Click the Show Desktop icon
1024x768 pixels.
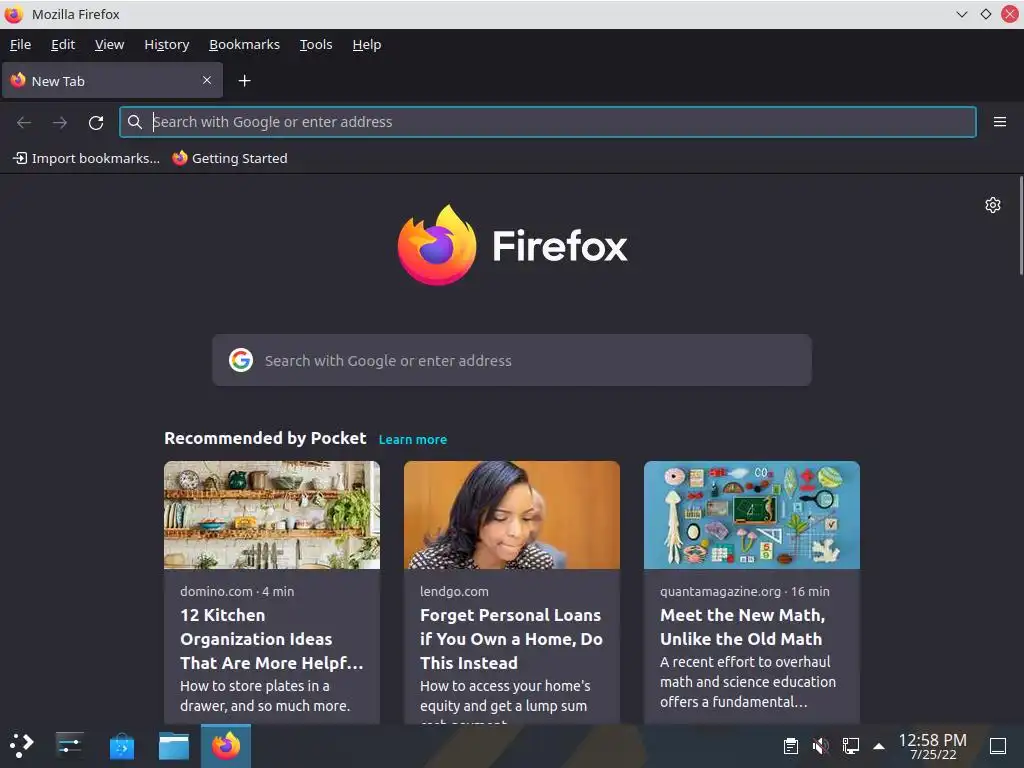(998, 745)
